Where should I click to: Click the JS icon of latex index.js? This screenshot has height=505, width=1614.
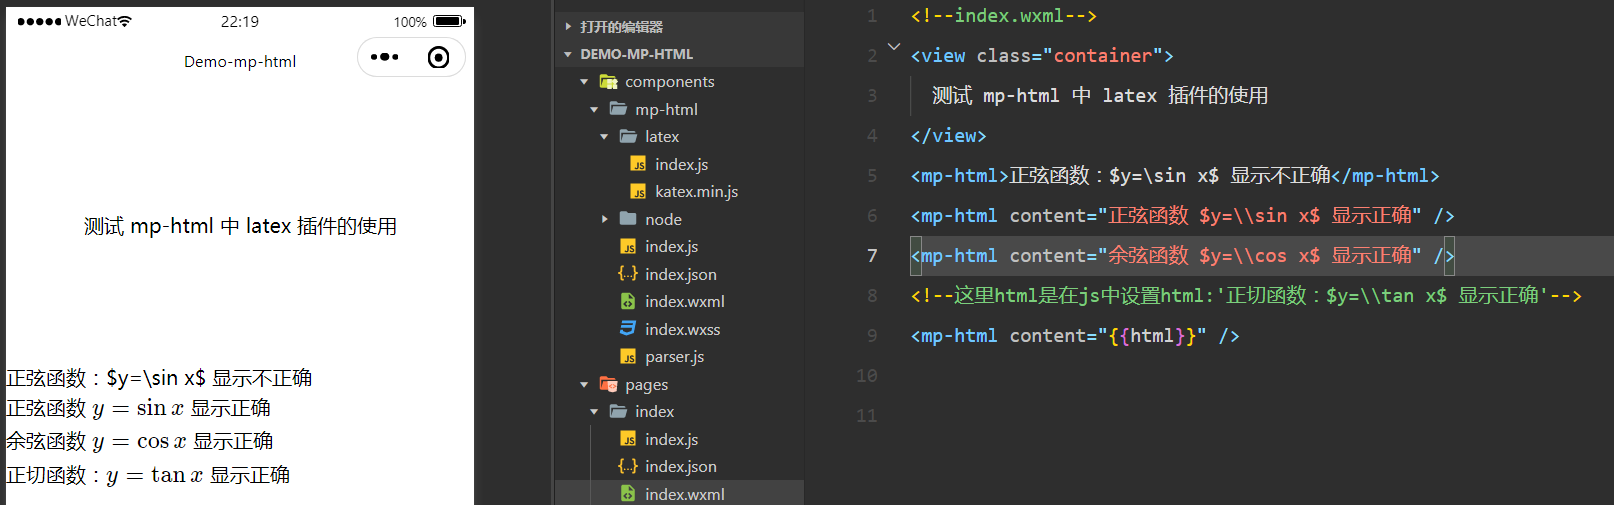point(638,164)
